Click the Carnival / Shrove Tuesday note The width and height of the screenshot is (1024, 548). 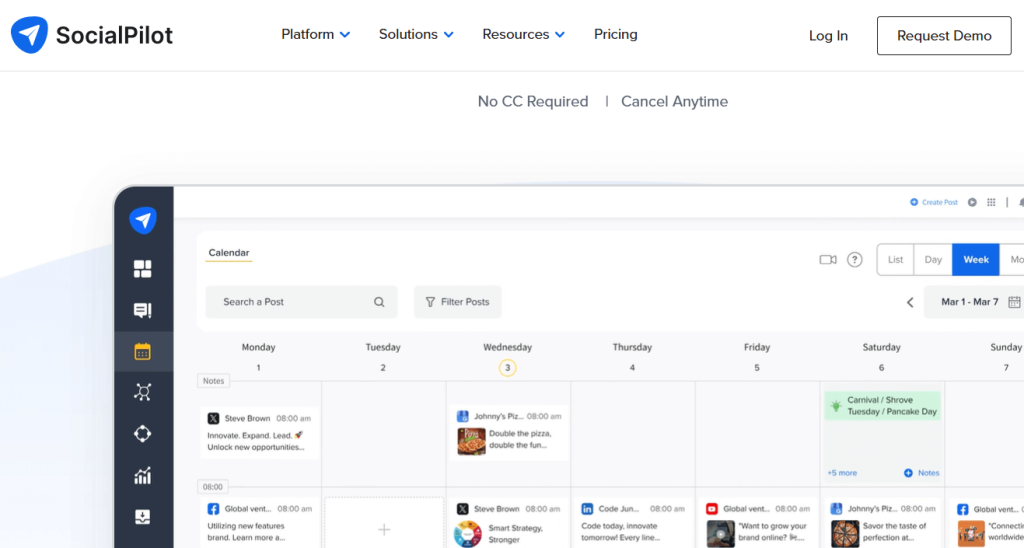pyautogui.click(x=882, y=406)
